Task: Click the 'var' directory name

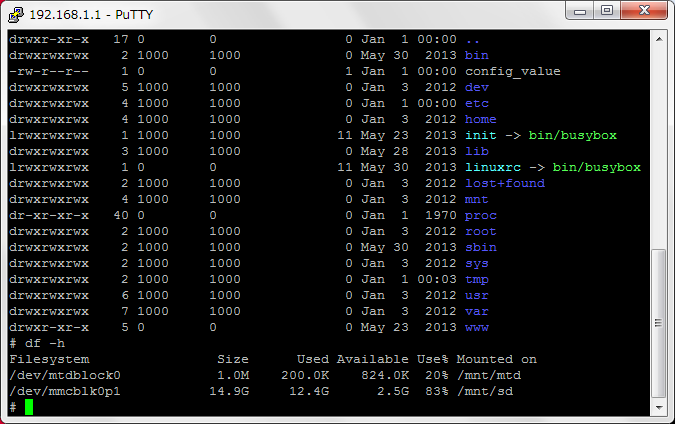Action: (477, 312)
